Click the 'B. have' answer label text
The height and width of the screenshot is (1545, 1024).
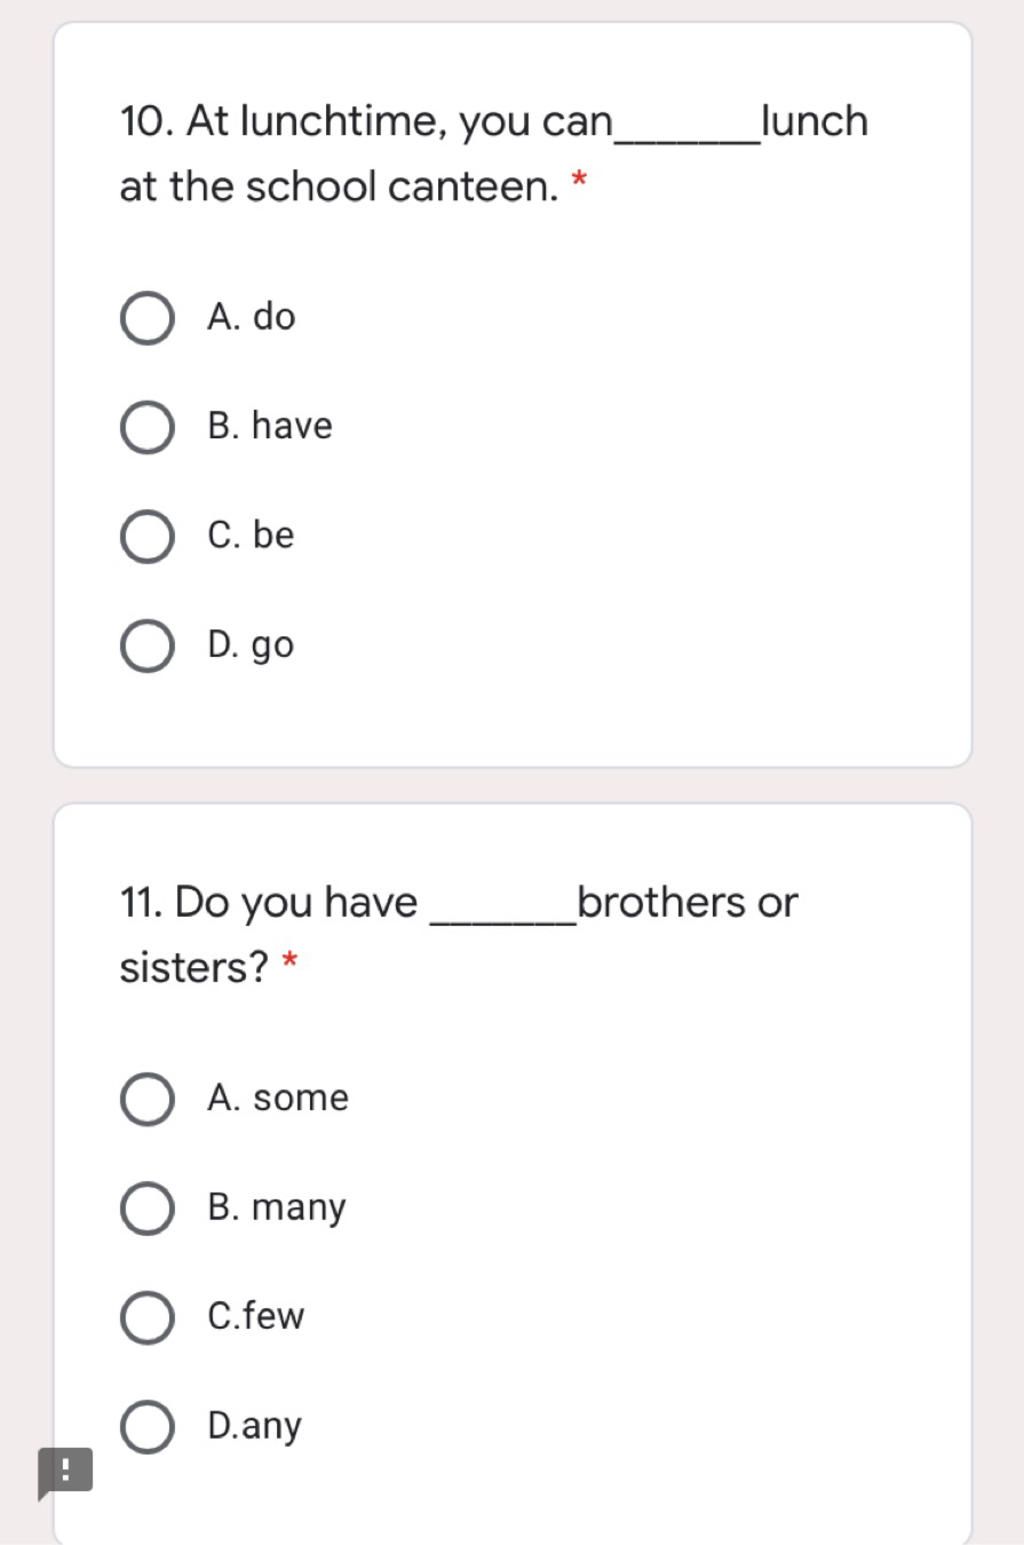click(270, 426)
